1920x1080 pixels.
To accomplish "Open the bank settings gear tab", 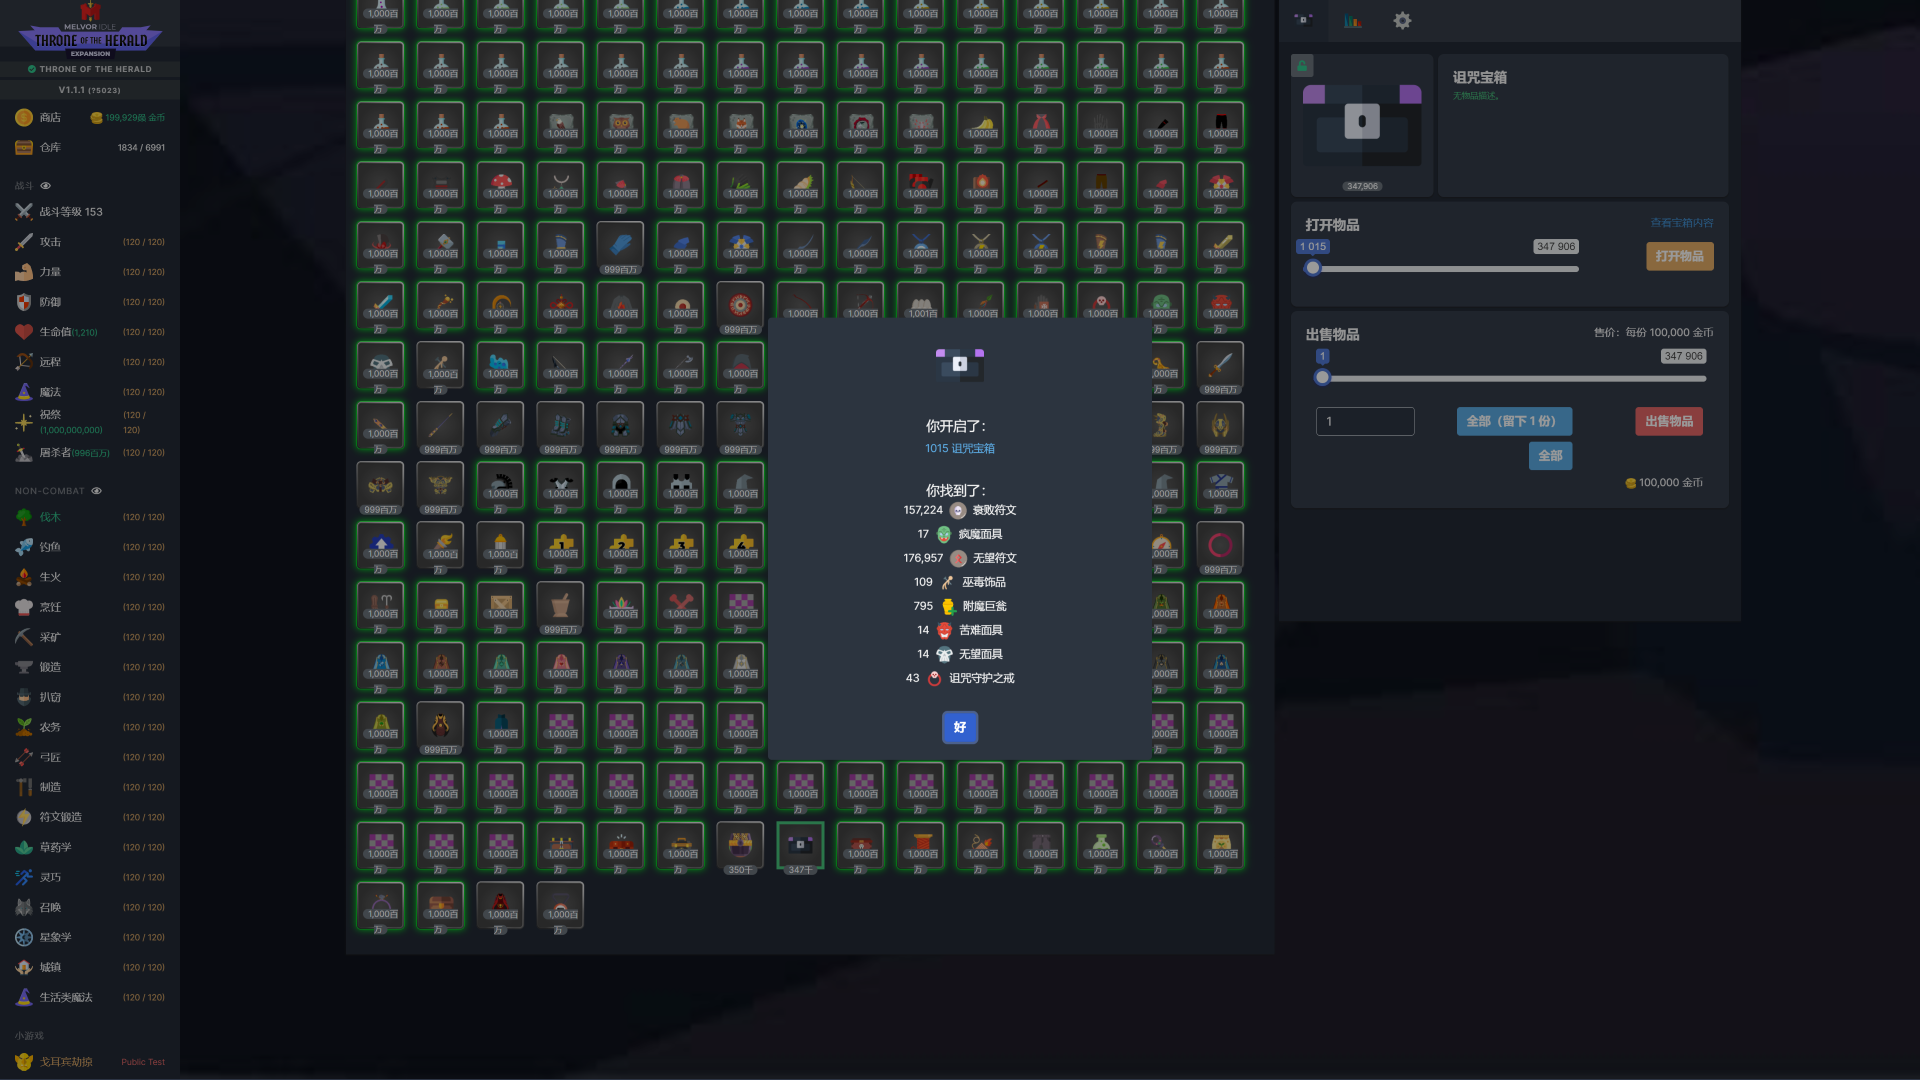I will [1402, 20].
